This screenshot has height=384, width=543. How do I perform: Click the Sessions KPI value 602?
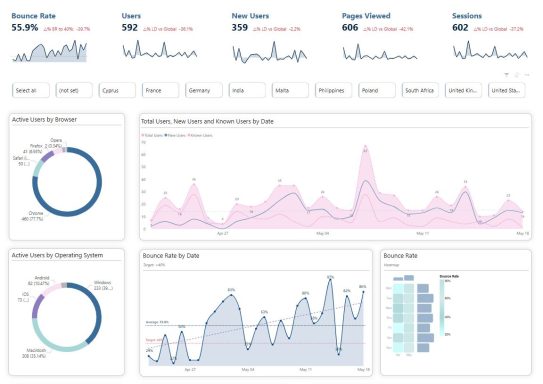click(x=460, y=28)
